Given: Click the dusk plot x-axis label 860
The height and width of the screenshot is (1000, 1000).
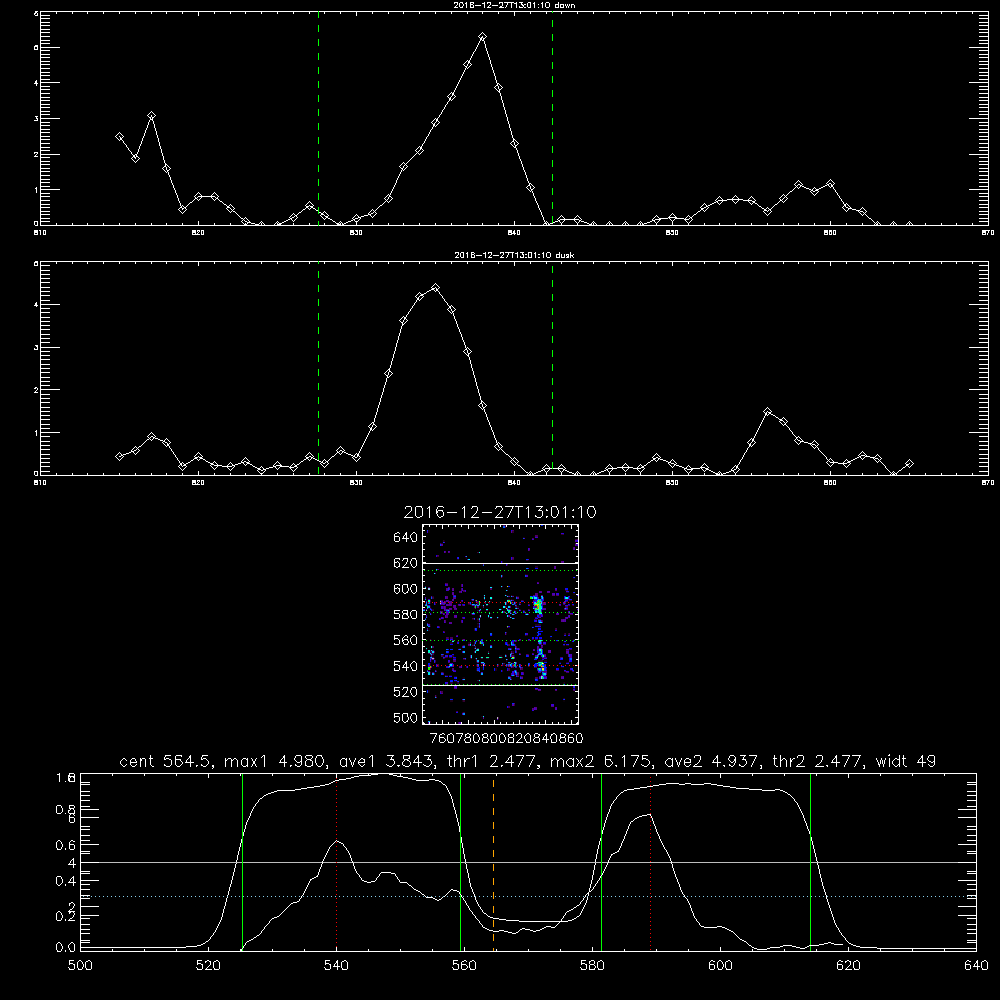Looking at the screenshot, I should pyautogui.click(x=830, y=483).
